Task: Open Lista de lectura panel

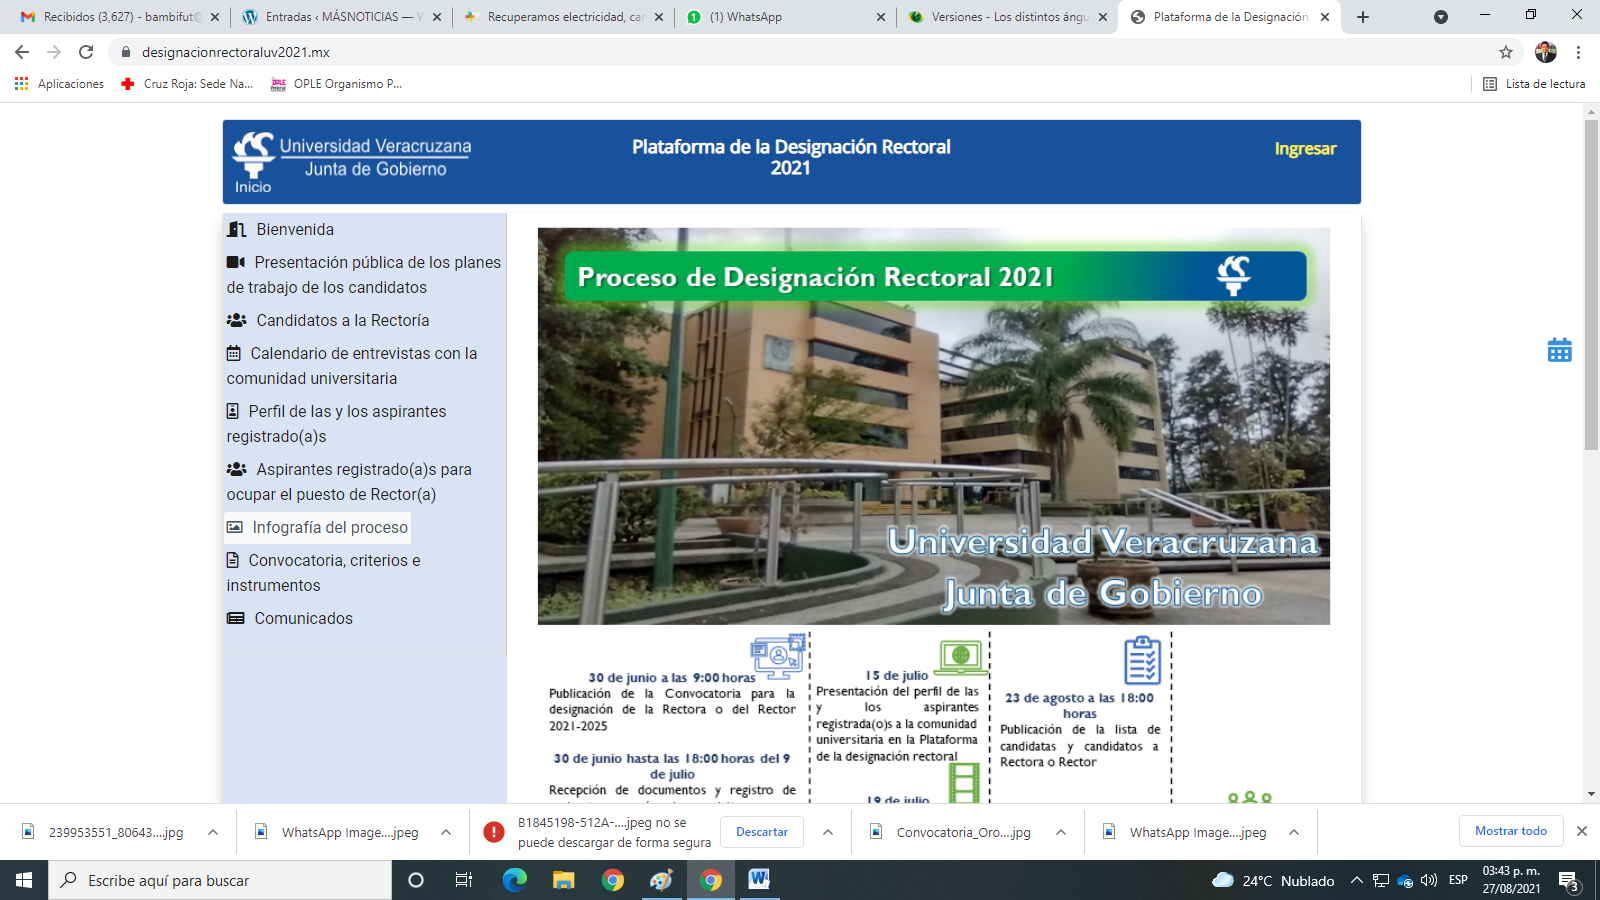Action: (x=1534, y=84)
